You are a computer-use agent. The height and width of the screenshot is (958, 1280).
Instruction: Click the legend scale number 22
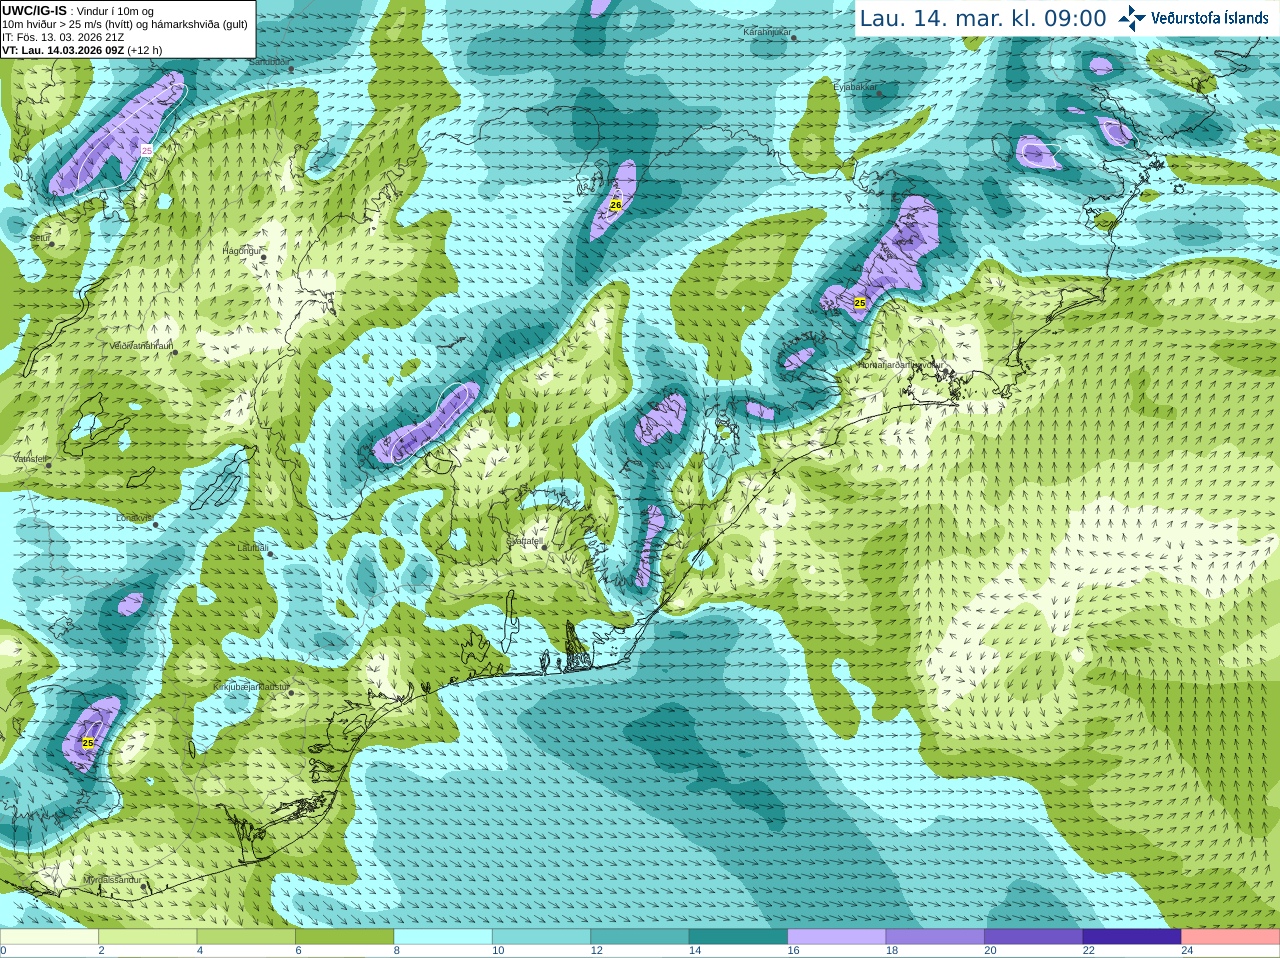(x=1089, y=951)
